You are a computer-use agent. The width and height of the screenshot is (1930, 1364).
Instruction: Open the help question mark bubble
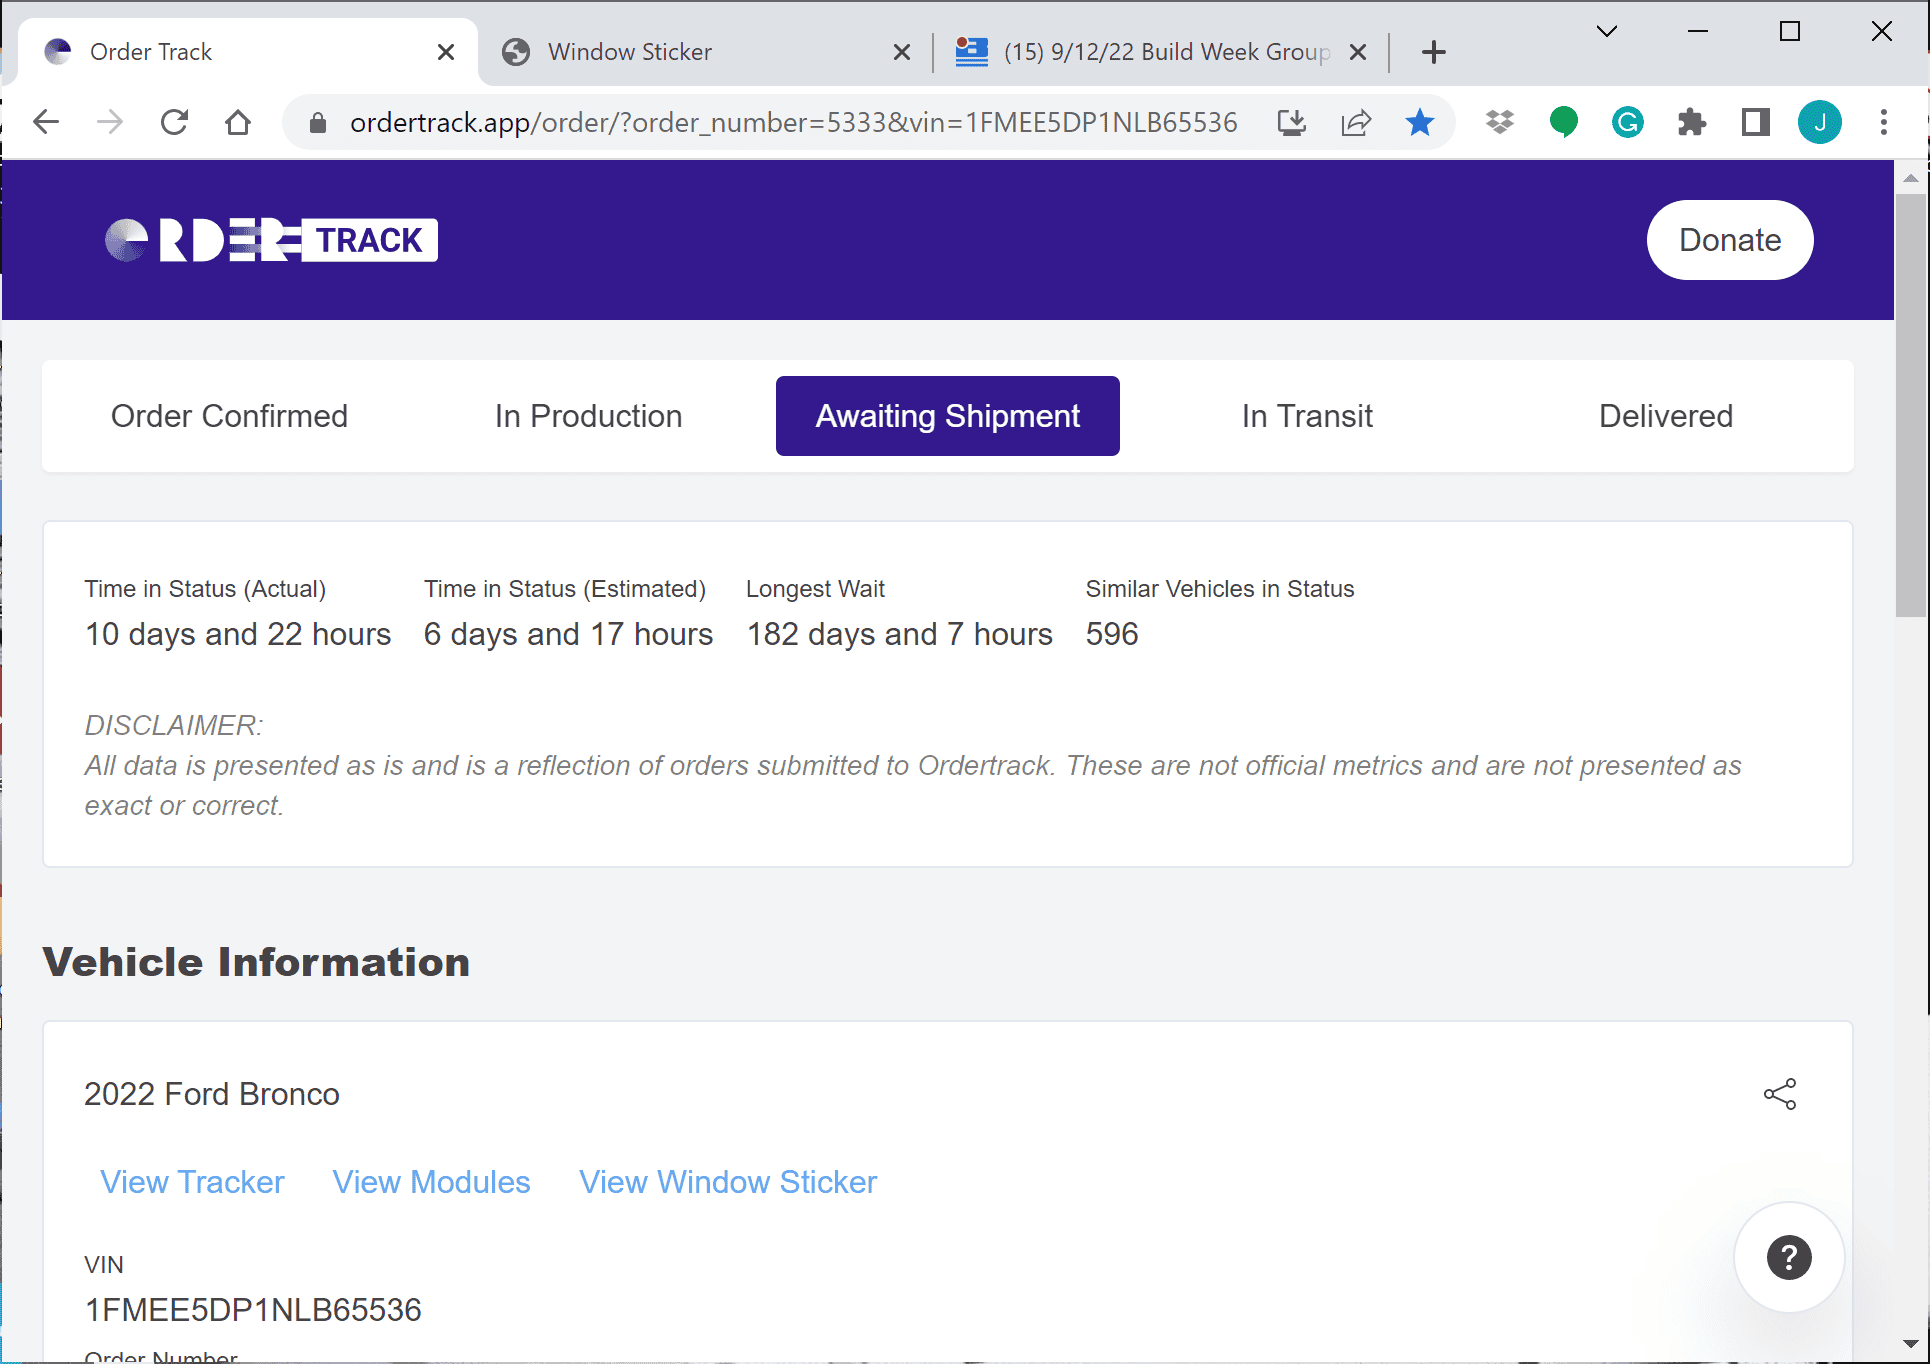(1789, 1258)
